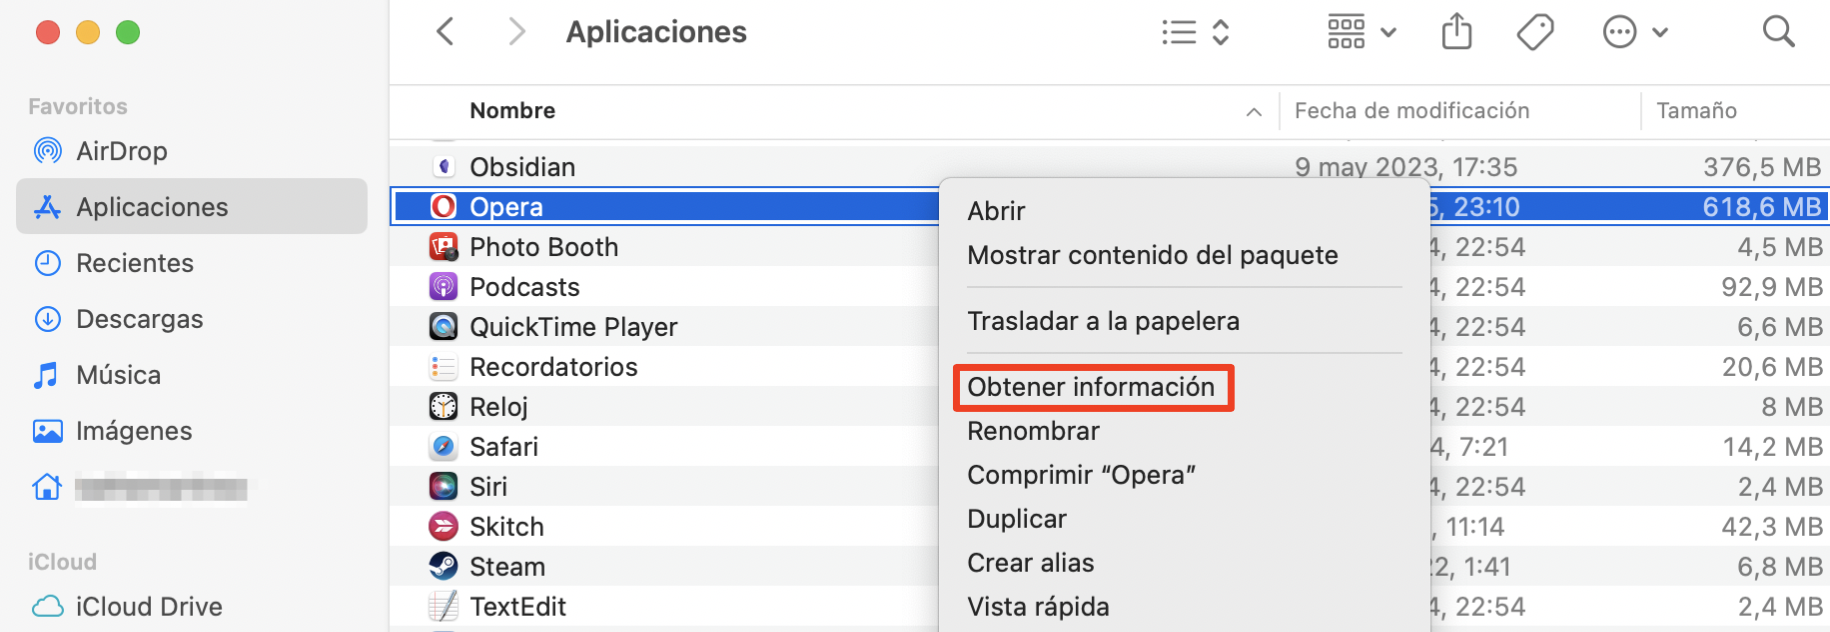
Task: Select the Recordatorios file name
Action: [x=554, y=367]
